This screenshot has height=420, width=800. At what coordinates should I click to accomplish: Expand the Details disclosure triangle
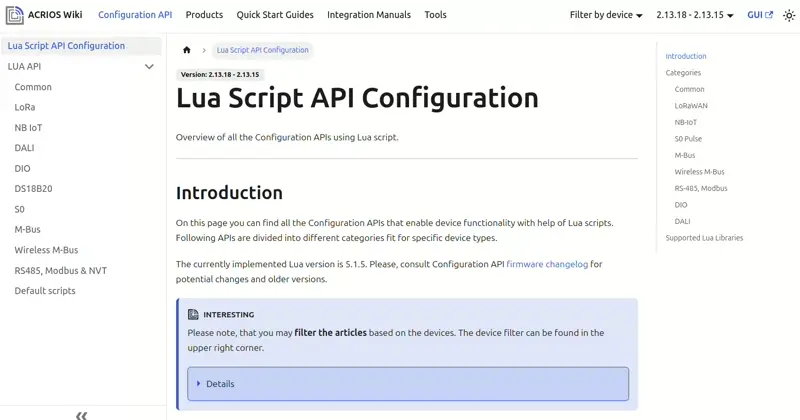coord(199,384)
